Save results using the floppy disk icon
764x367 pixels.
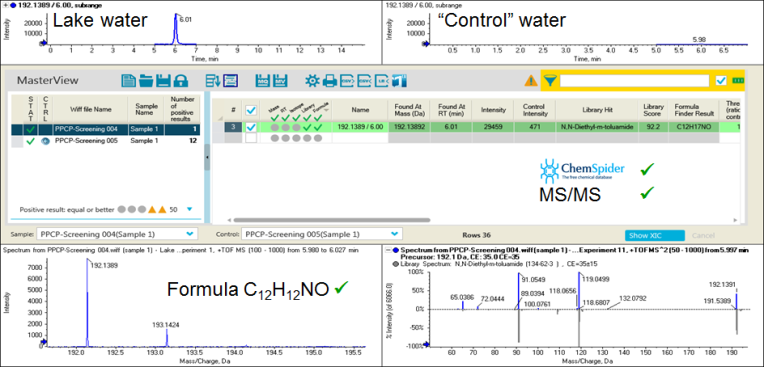click(x=163, y=80)
